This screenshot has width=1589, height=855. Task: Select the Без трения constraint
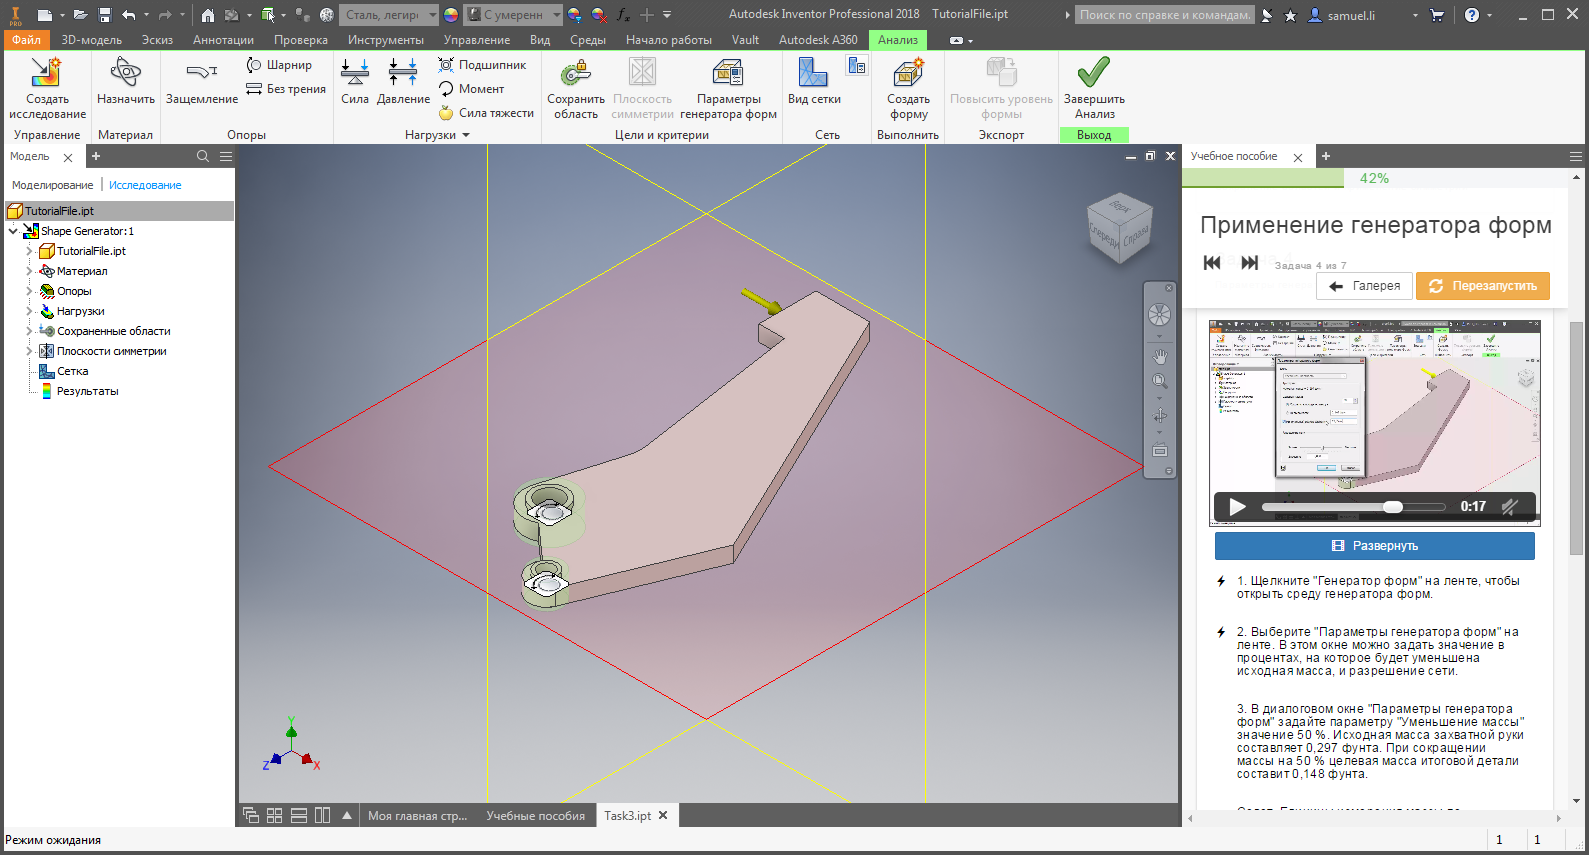coord(286,89)
